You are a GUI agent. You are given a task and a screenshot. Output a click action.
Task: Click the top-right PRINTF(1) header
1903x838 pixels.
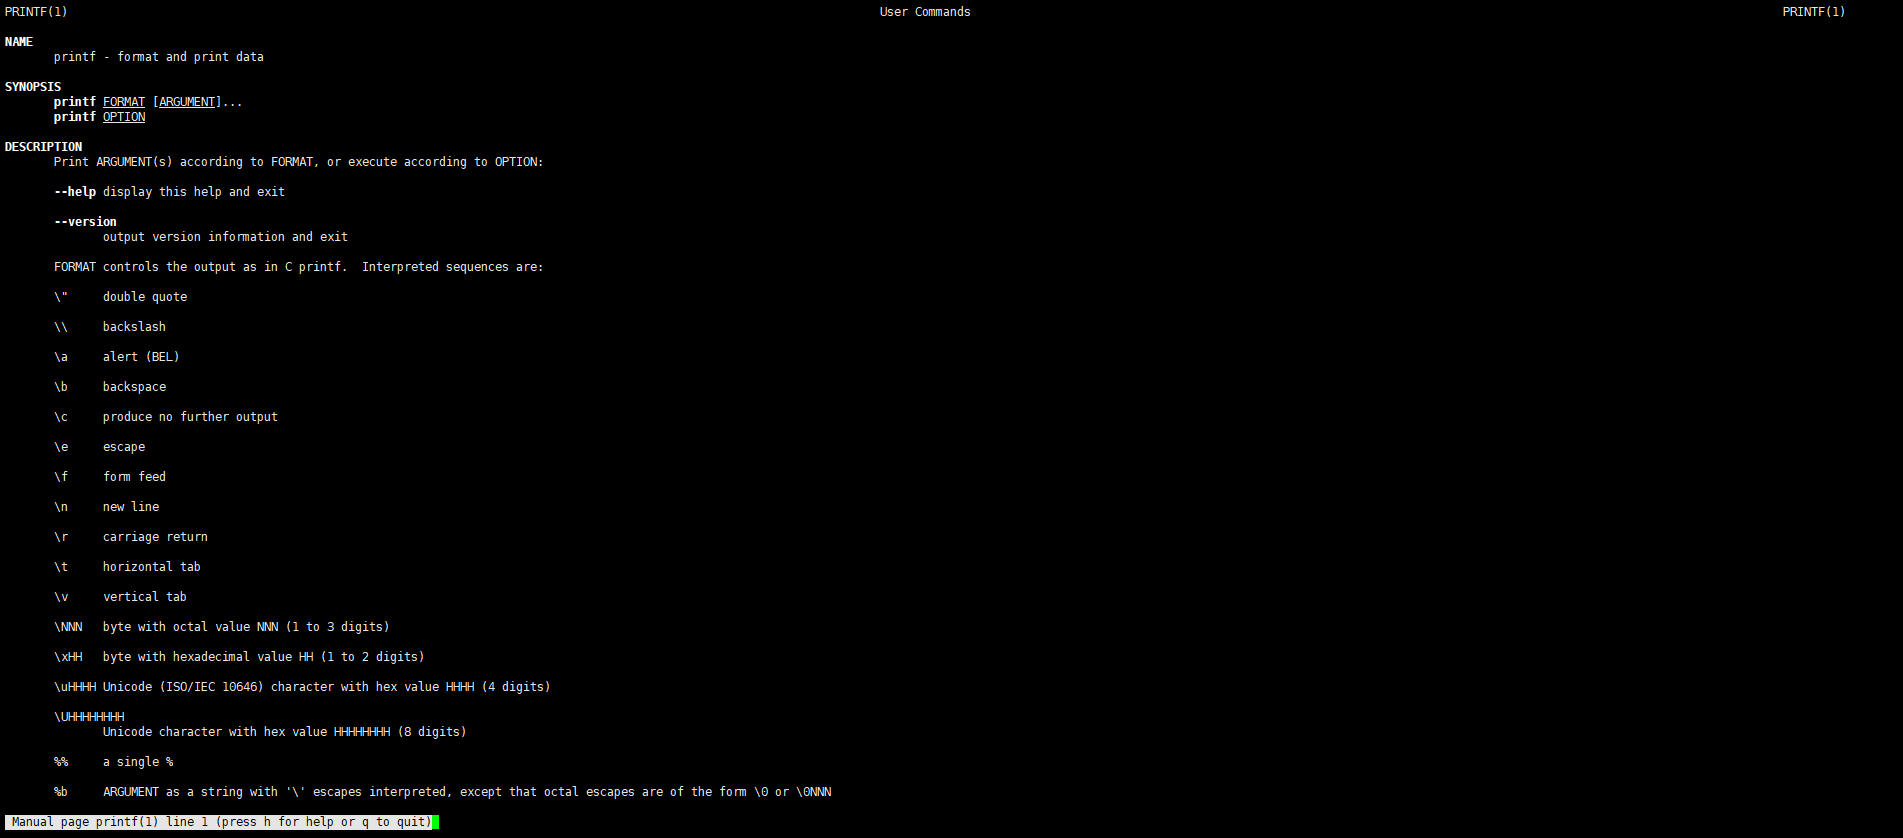(1813, 12)
